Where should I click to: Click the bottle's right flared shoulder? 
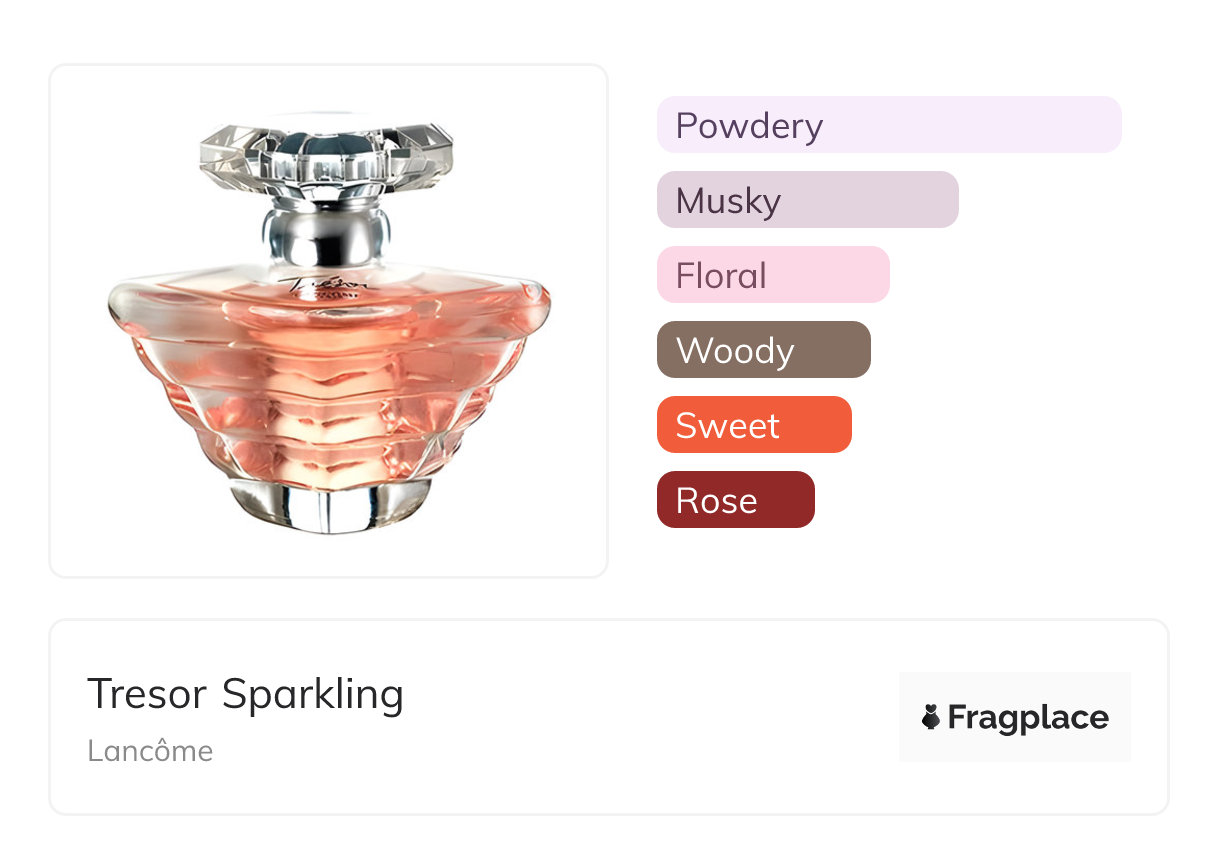518,303
